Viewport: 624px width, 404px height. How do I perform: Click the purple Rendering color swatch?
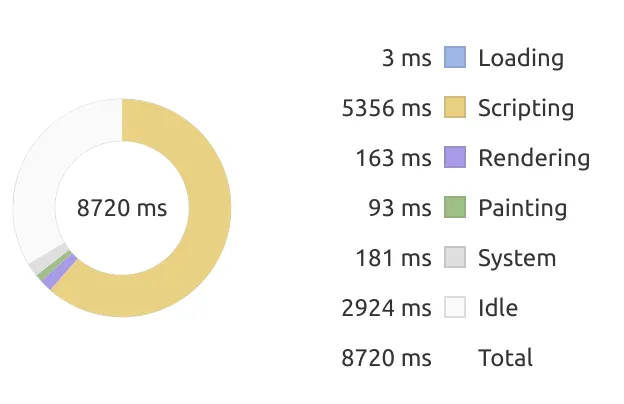(455, 158)
